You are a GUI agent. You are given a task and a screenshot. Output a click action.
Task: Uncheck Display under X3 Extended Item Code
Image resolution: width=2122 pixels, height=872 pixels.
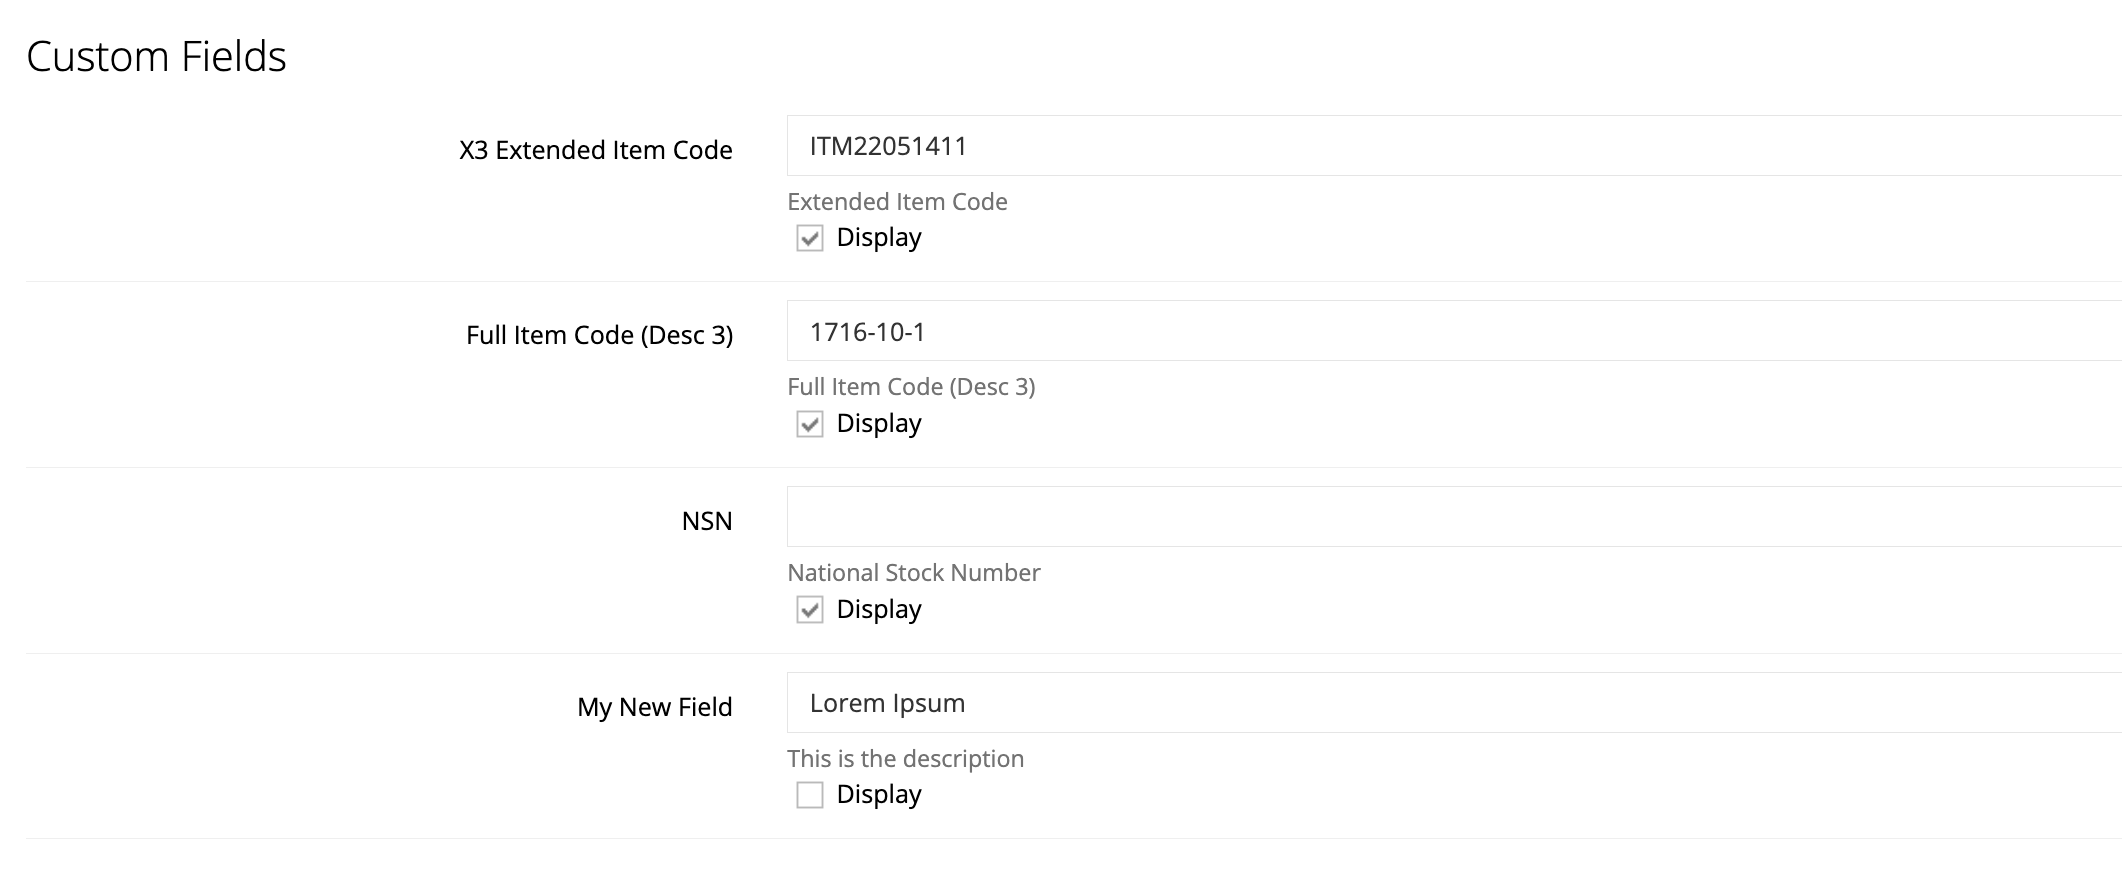tap(809, 238)
